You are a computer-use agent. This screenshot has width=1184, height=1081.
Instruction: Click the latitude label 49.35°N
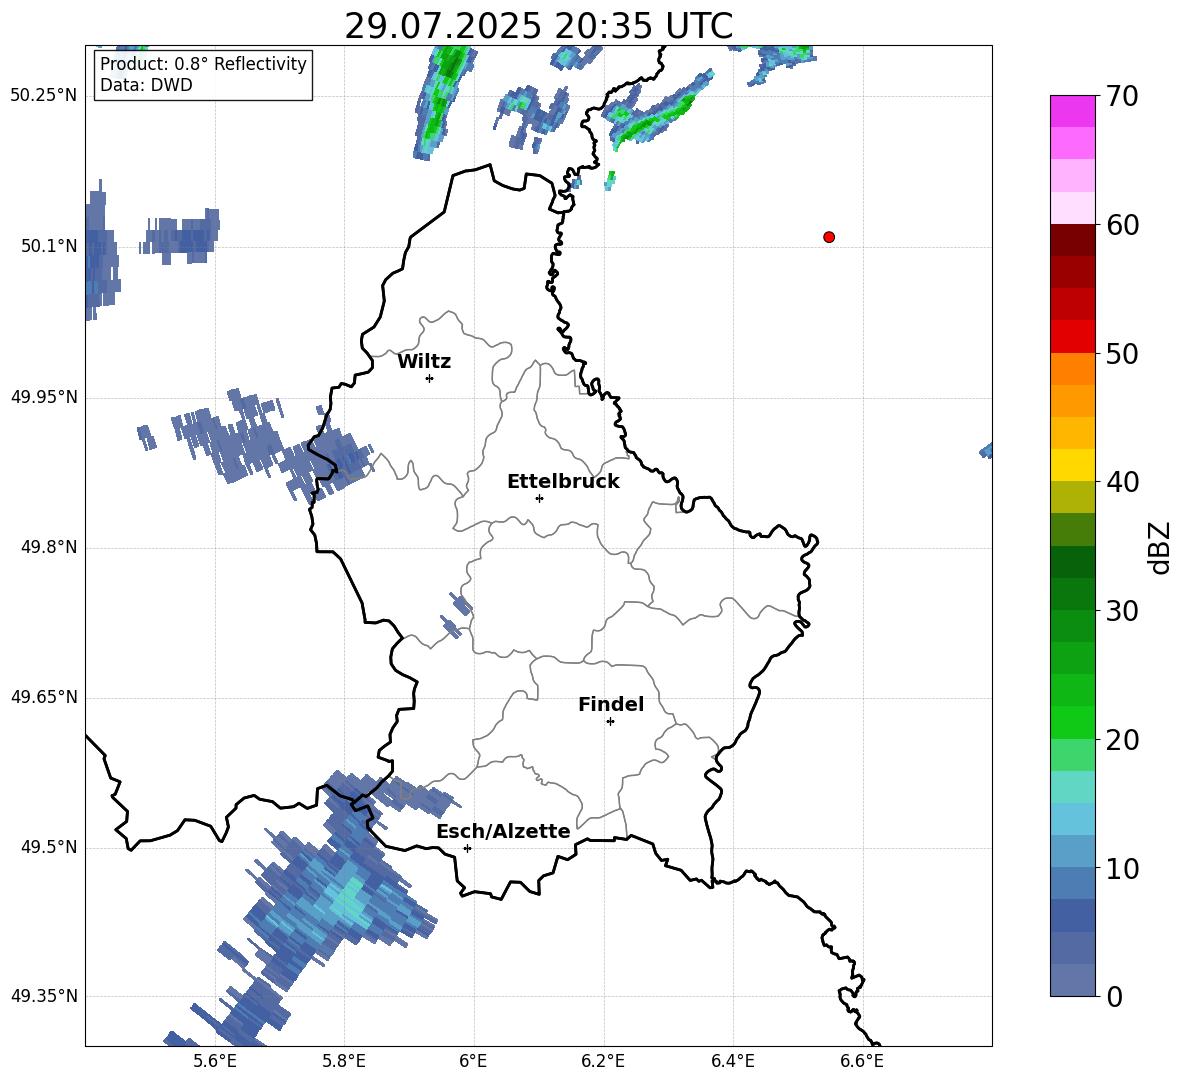pyautogui.click(x=44, y=996)
